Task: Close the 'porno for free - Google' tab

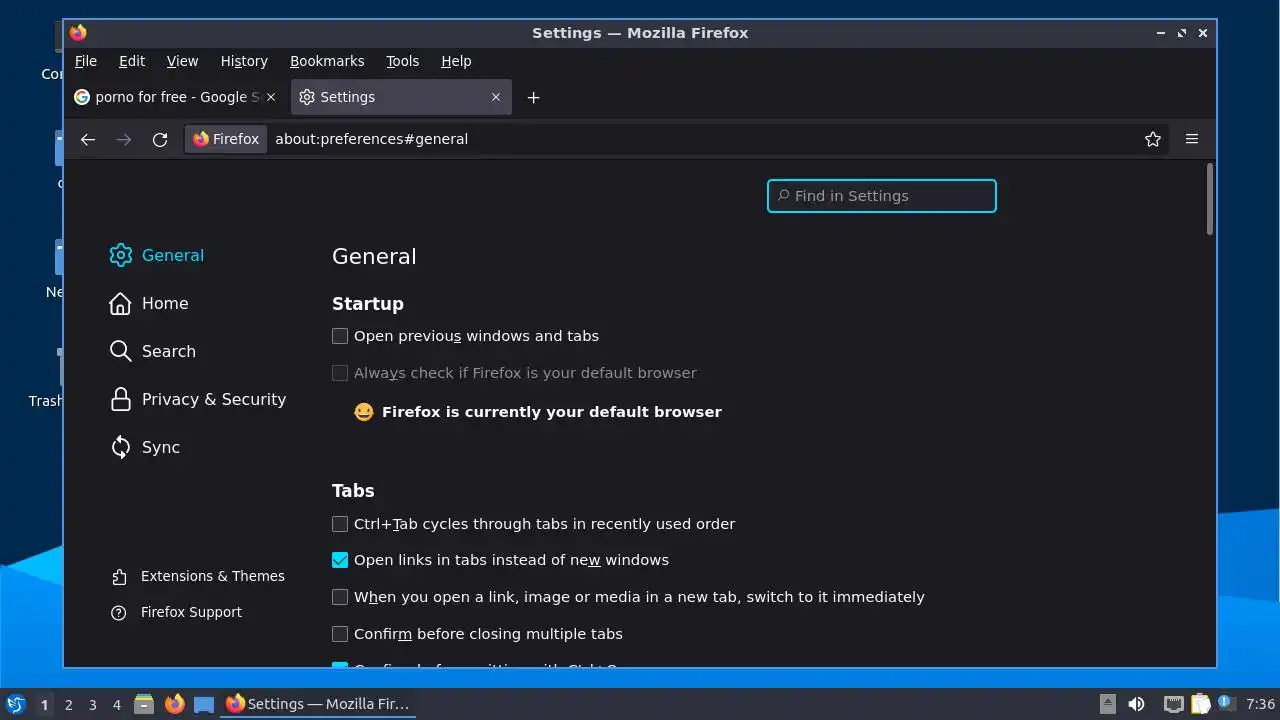Action: point(270,97)
